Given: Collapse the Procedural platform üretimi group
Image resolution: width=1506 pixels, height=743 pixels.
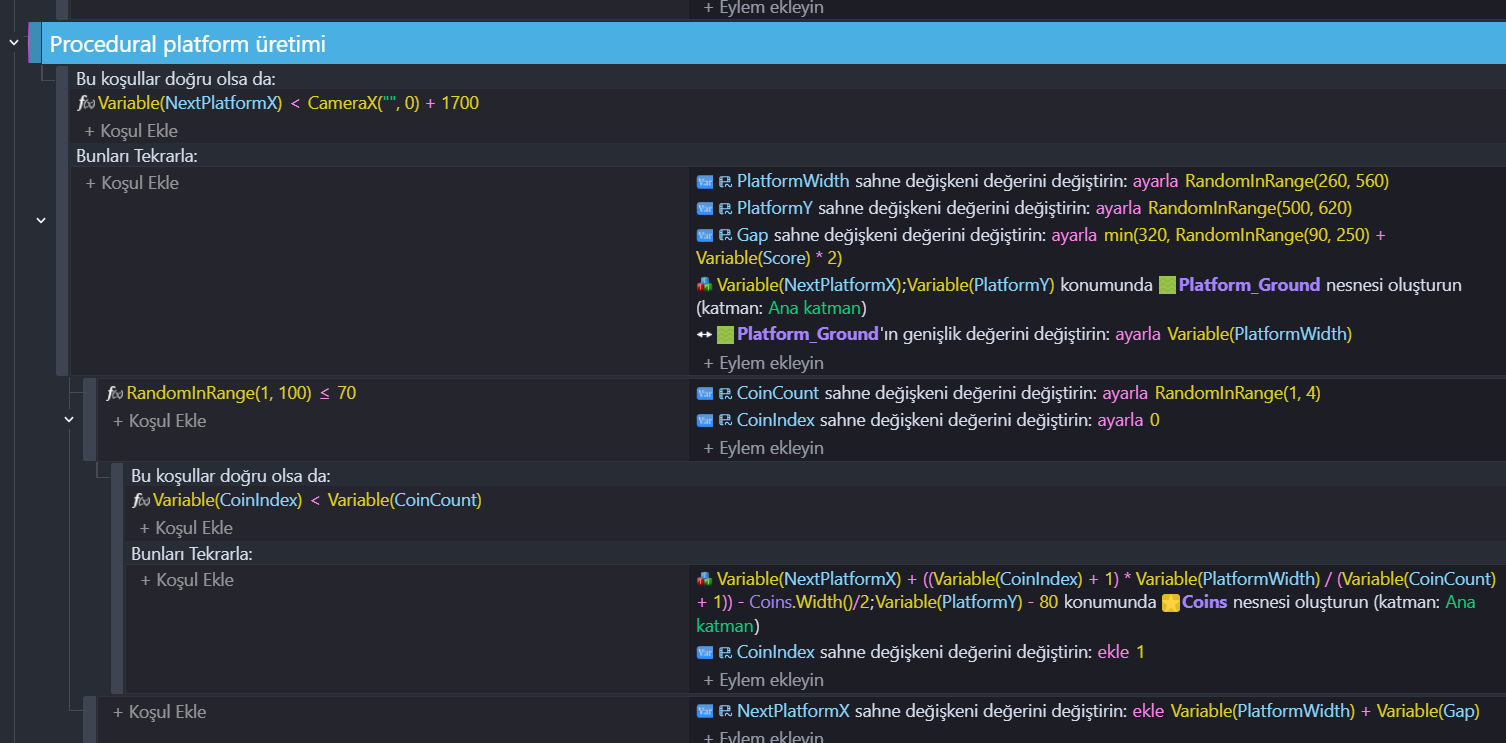Looking at the screenshot, I should pos(14,43).
